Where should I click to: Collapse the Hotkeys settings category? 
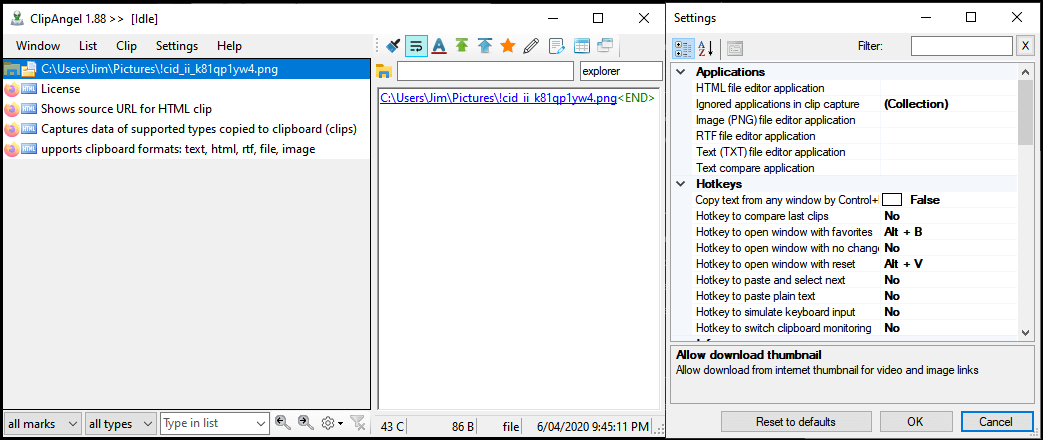[680, 184]
